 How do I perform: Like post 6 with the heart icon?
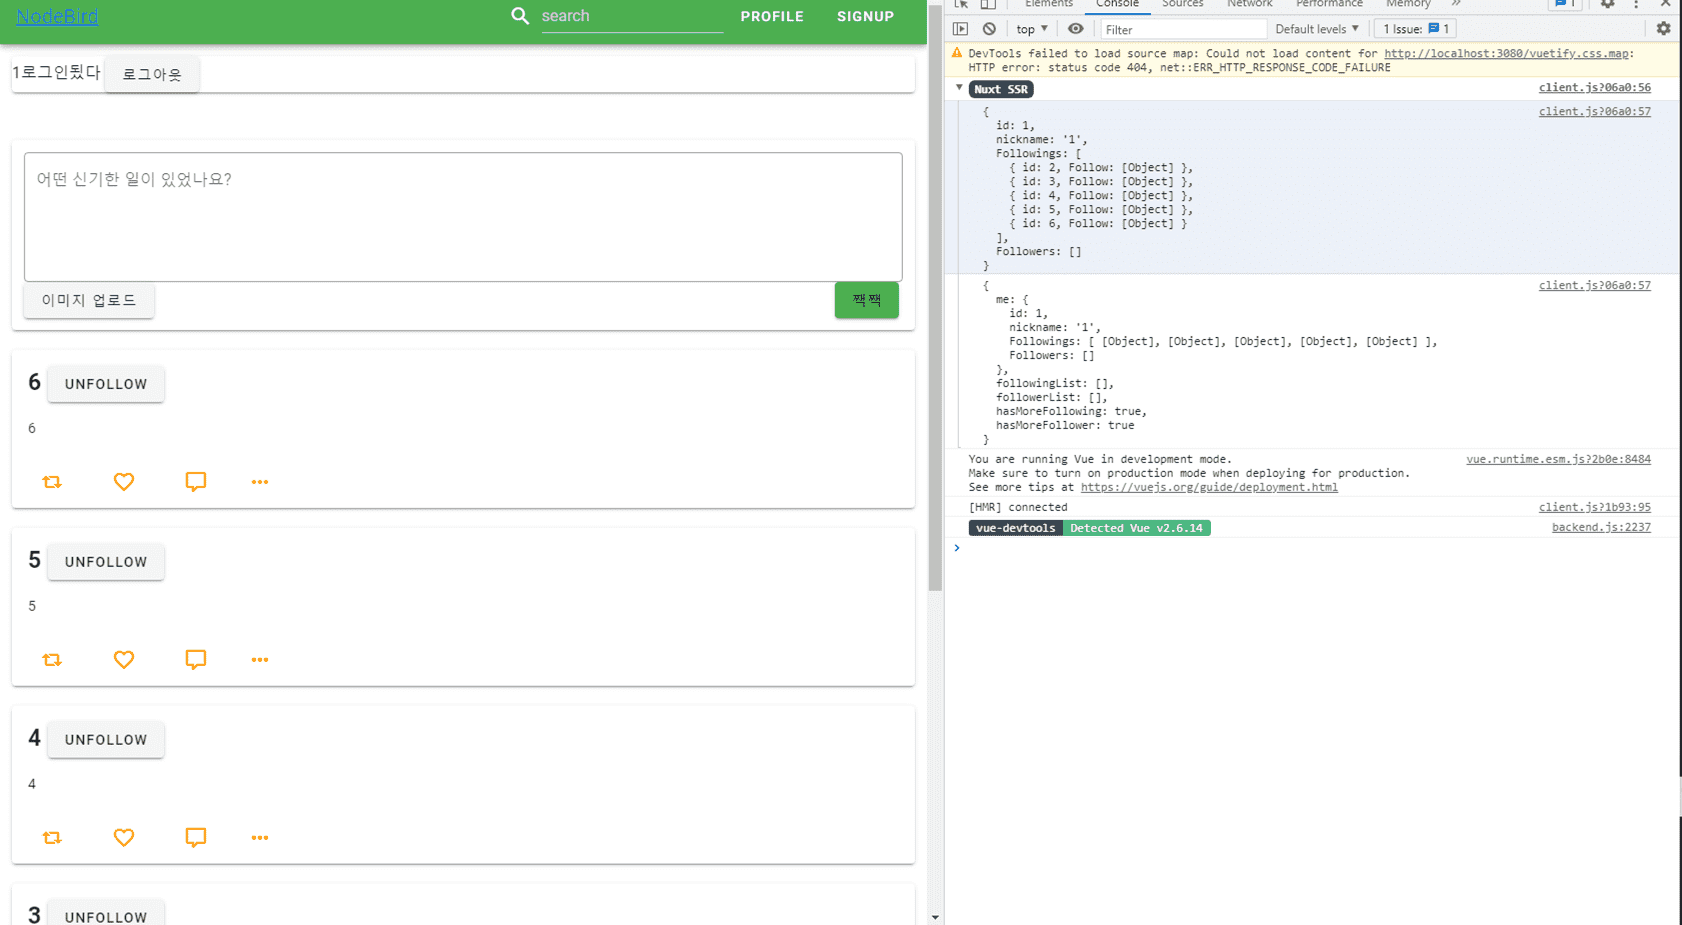(124, 482)
